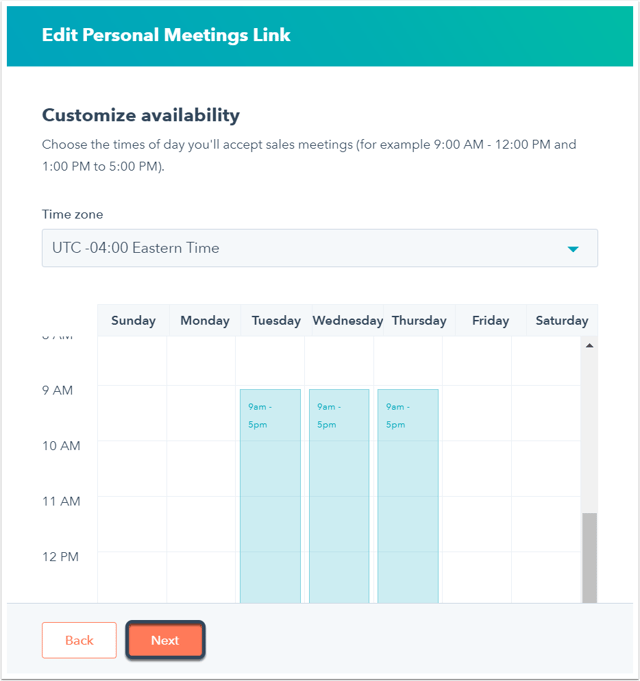
Task: Click the scrollbar up arrow in calendar
Action: coord(589,346)
